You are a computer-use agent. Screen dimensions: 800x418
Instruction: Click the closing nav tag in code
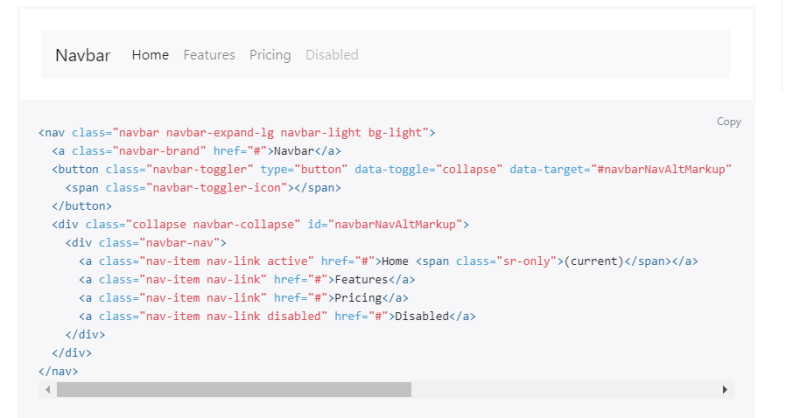coord(58,371)
